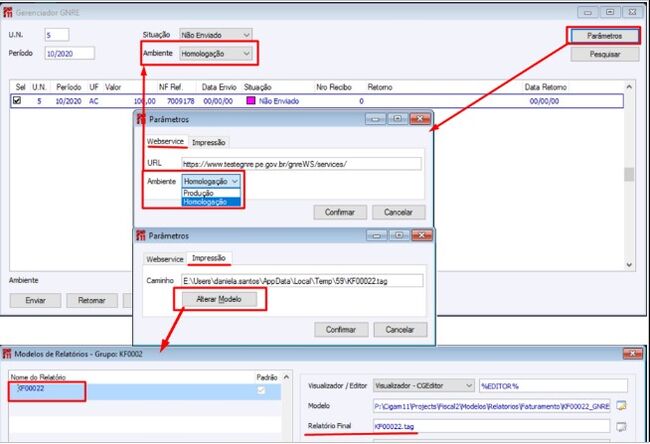Image resolution: width=650 pixels, height=444 pixels.
Task: Click the Modelo path field
Action: point(492,406)
